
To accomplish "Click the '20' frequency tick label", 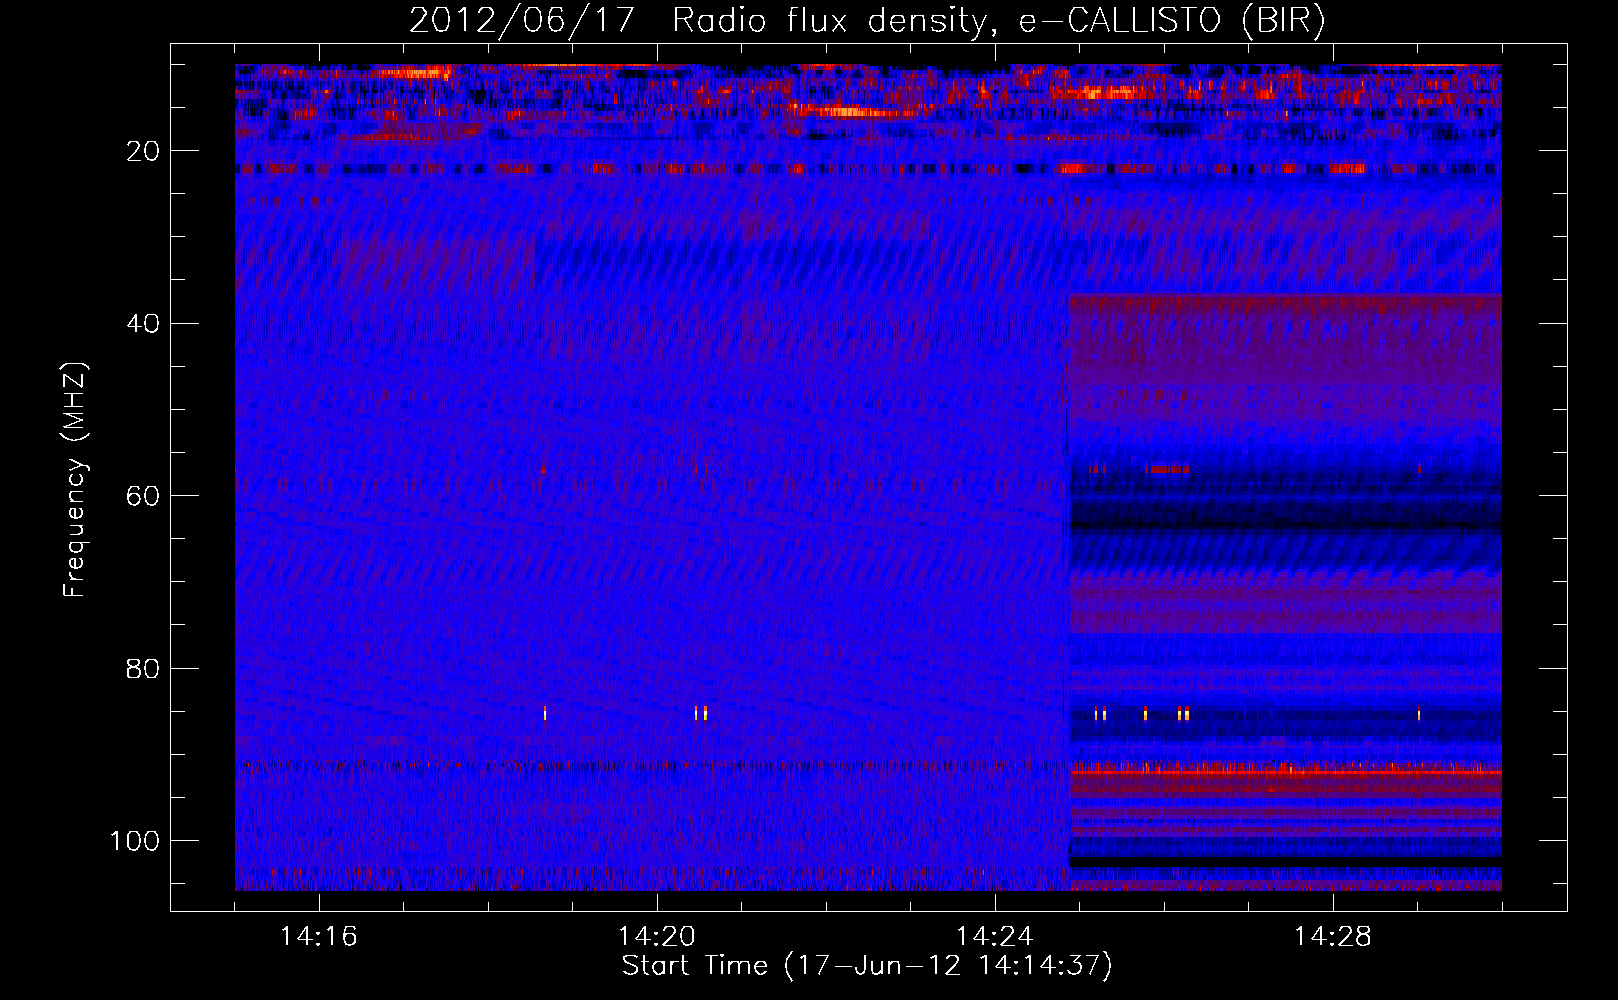I will (144, 151).
